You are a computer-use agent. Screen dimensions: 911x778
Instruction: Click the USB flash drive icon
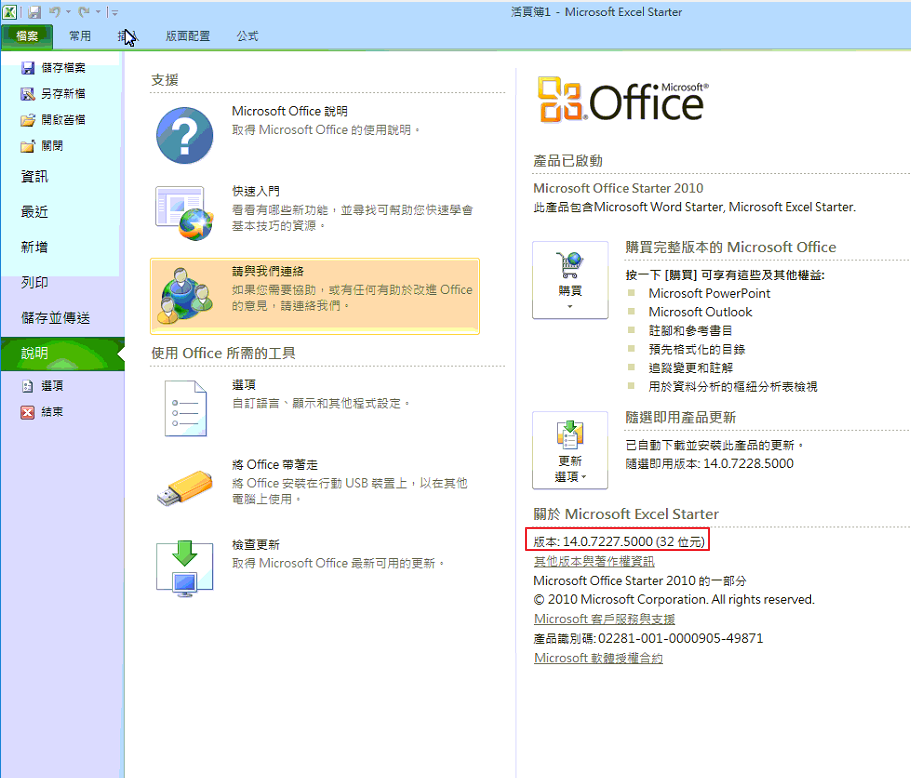pos(185,487)
